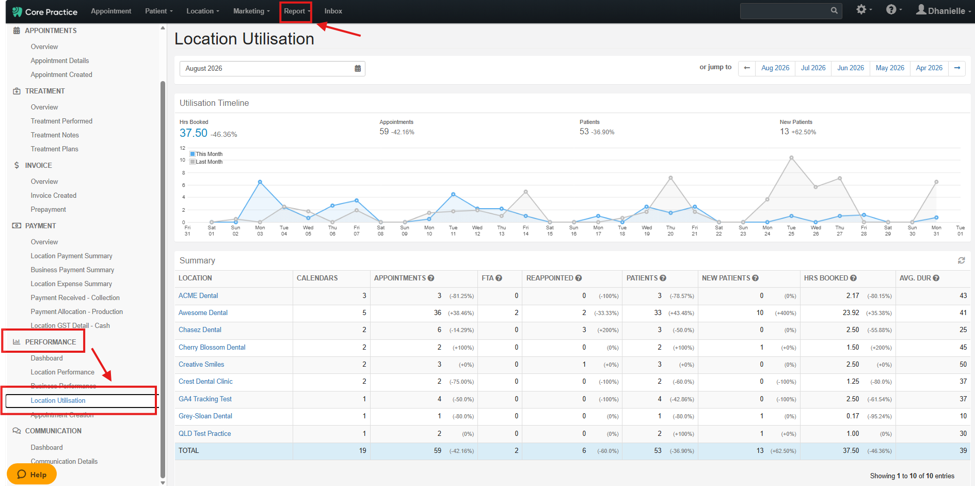Viewport: 975px width, 486px height.
Task: Toggle the Last Month chart legend
Action: coord(206,162)
